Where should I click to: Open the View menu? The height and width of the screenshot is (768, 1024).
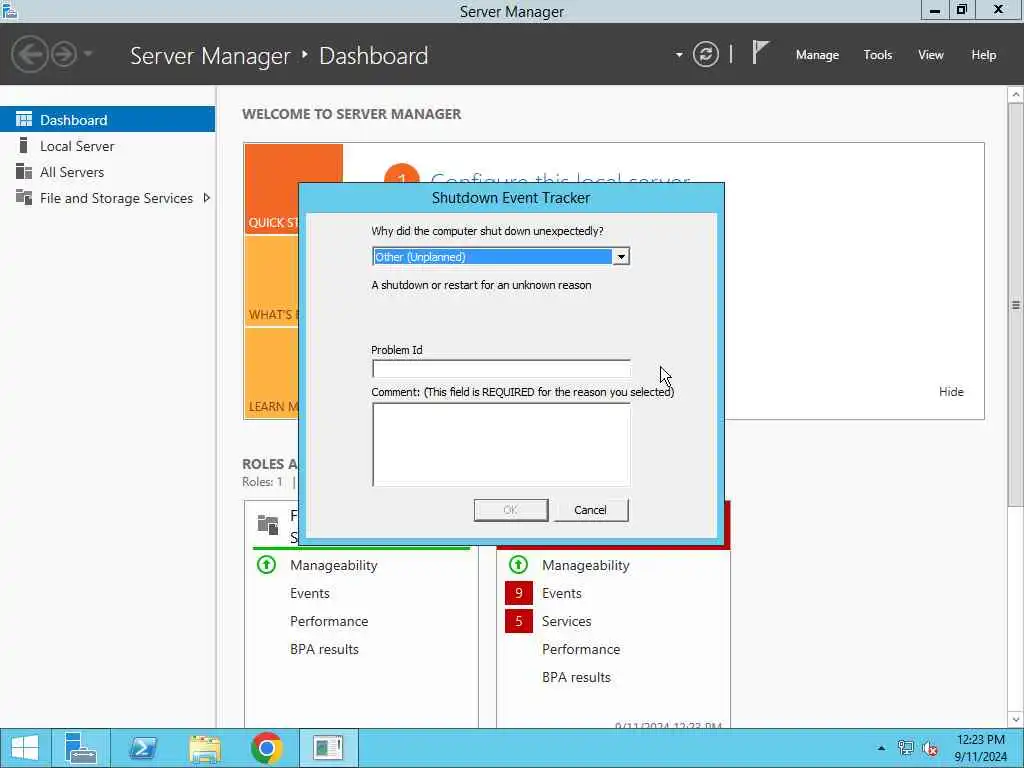pos(931,55)
